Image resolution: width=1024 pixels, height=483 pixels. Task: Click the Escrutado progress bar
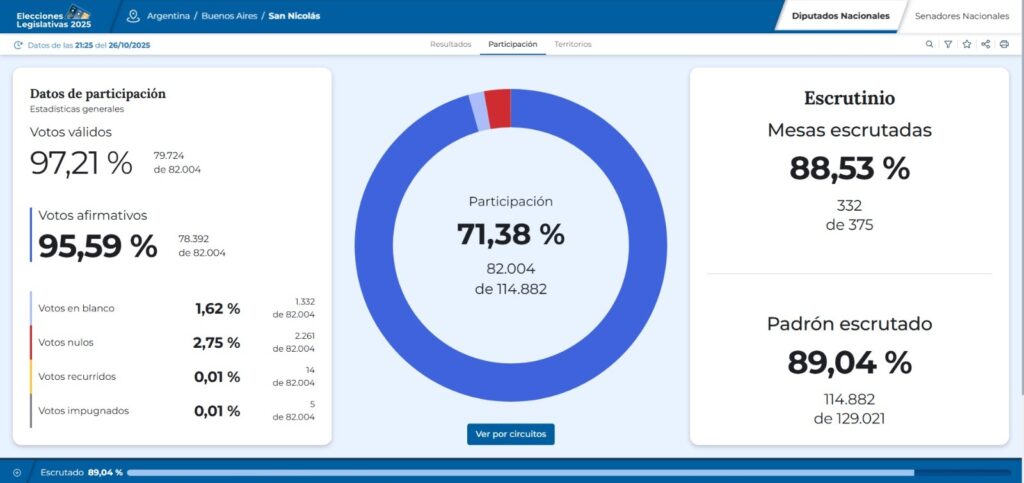click(x=569, y=473)
